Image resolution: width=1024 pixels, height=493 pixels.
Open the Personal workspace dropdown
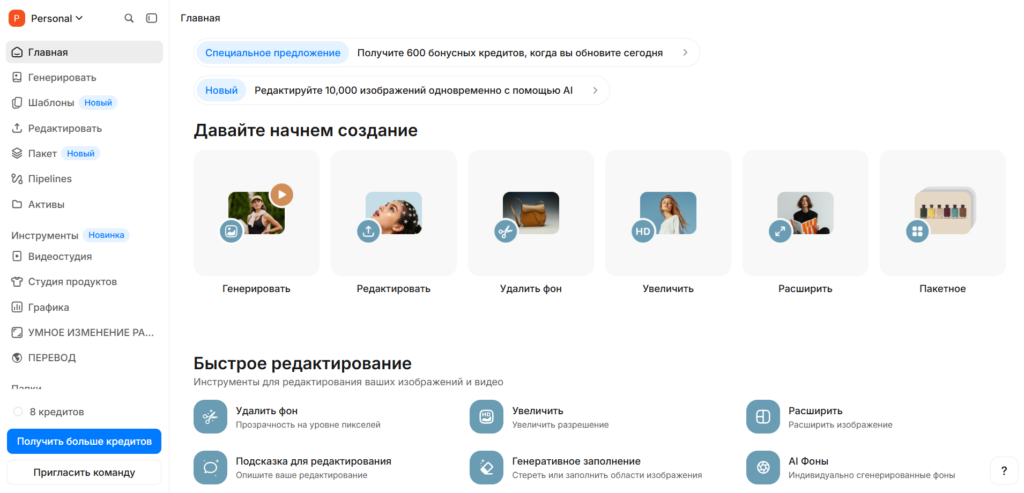click(x=57, y=18)
